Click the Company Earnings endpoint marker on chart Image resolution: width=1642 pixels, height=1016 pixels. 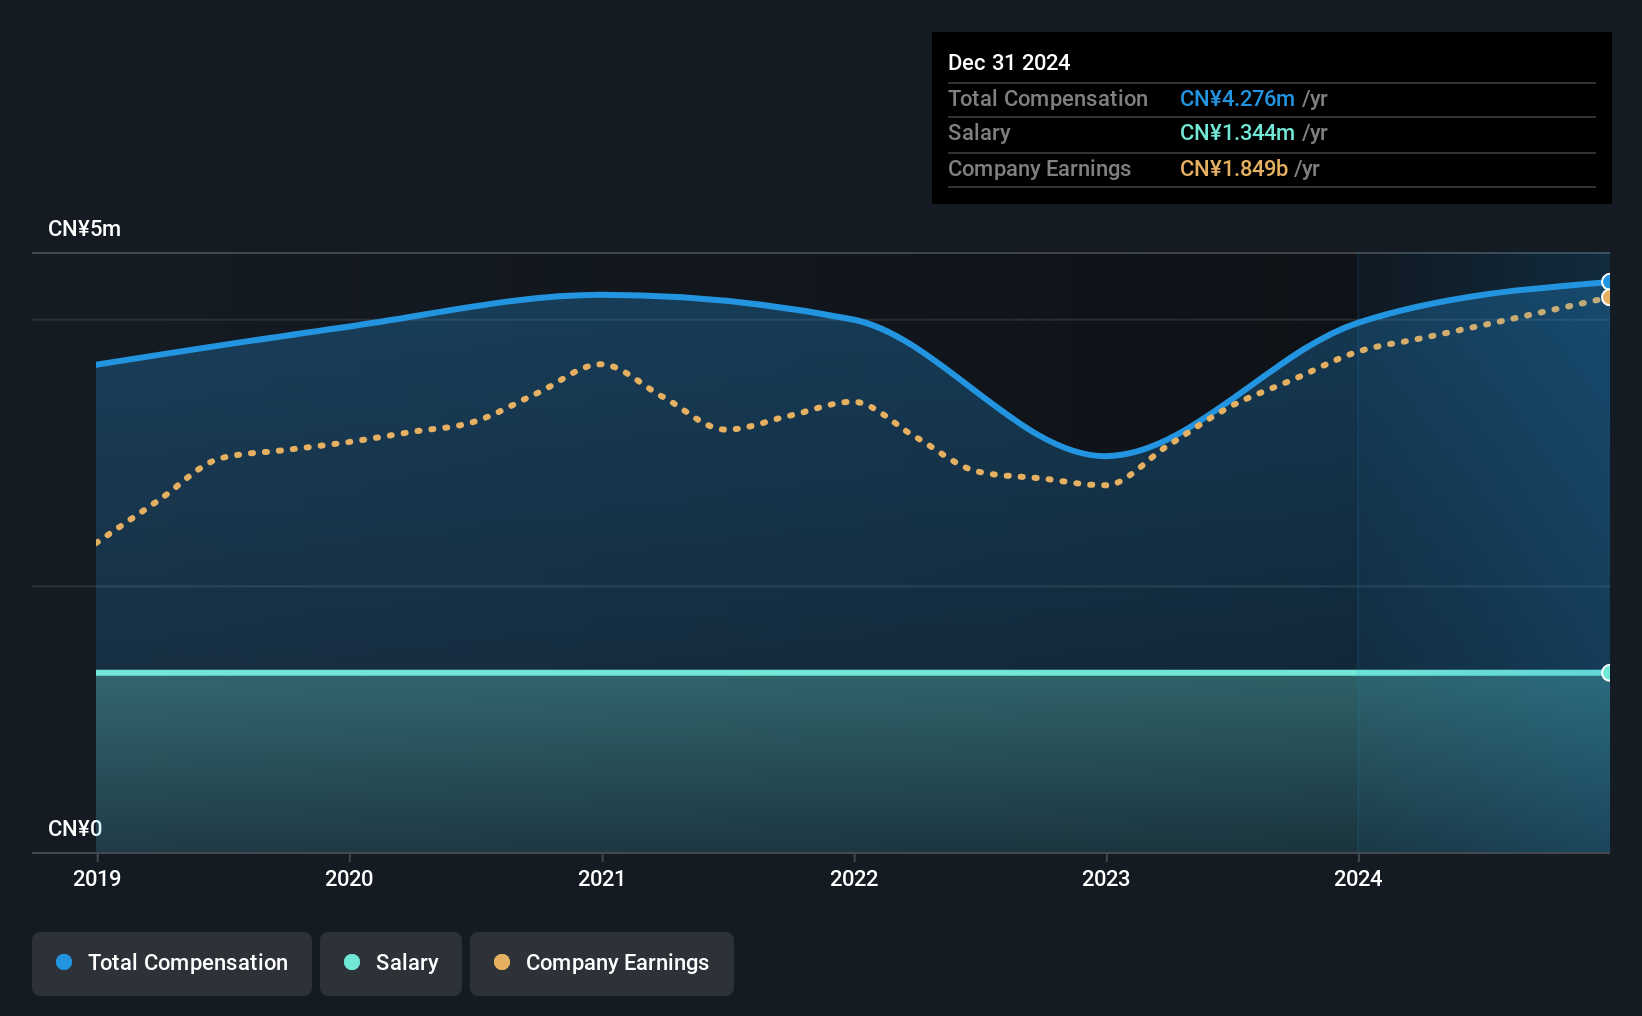pyautogui.click(x=1607, y=298)
